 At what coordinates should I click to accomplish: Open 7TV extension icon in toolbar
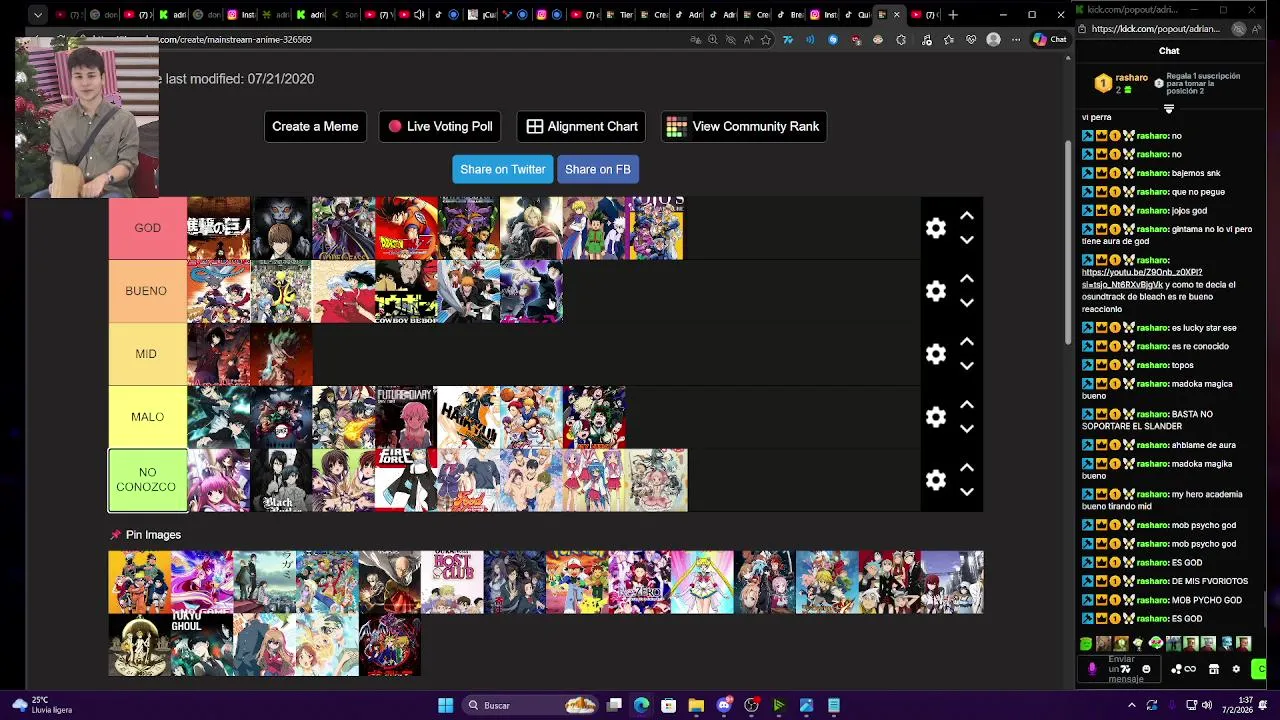[788, 40]
